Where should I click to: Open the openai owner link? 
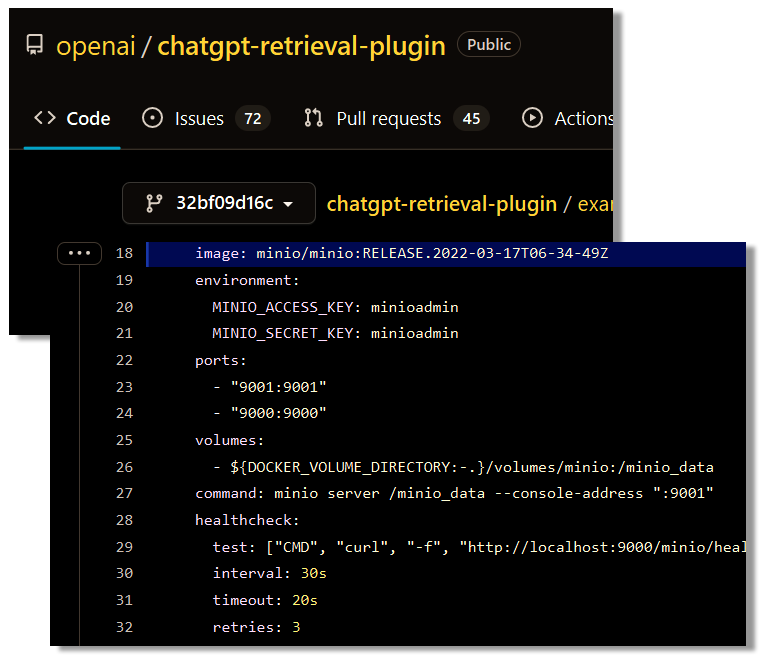tap(96, 46)
